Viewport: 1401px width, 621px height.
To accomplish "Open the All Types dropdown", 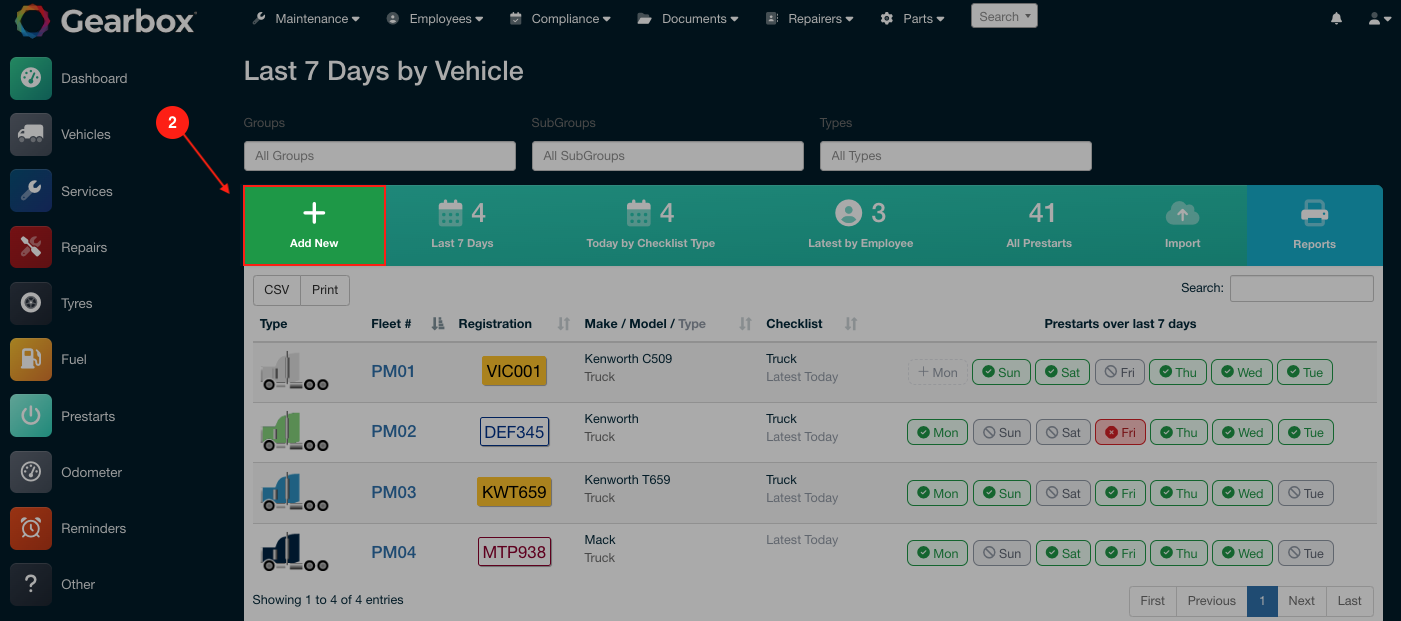I will click(955, 156).
